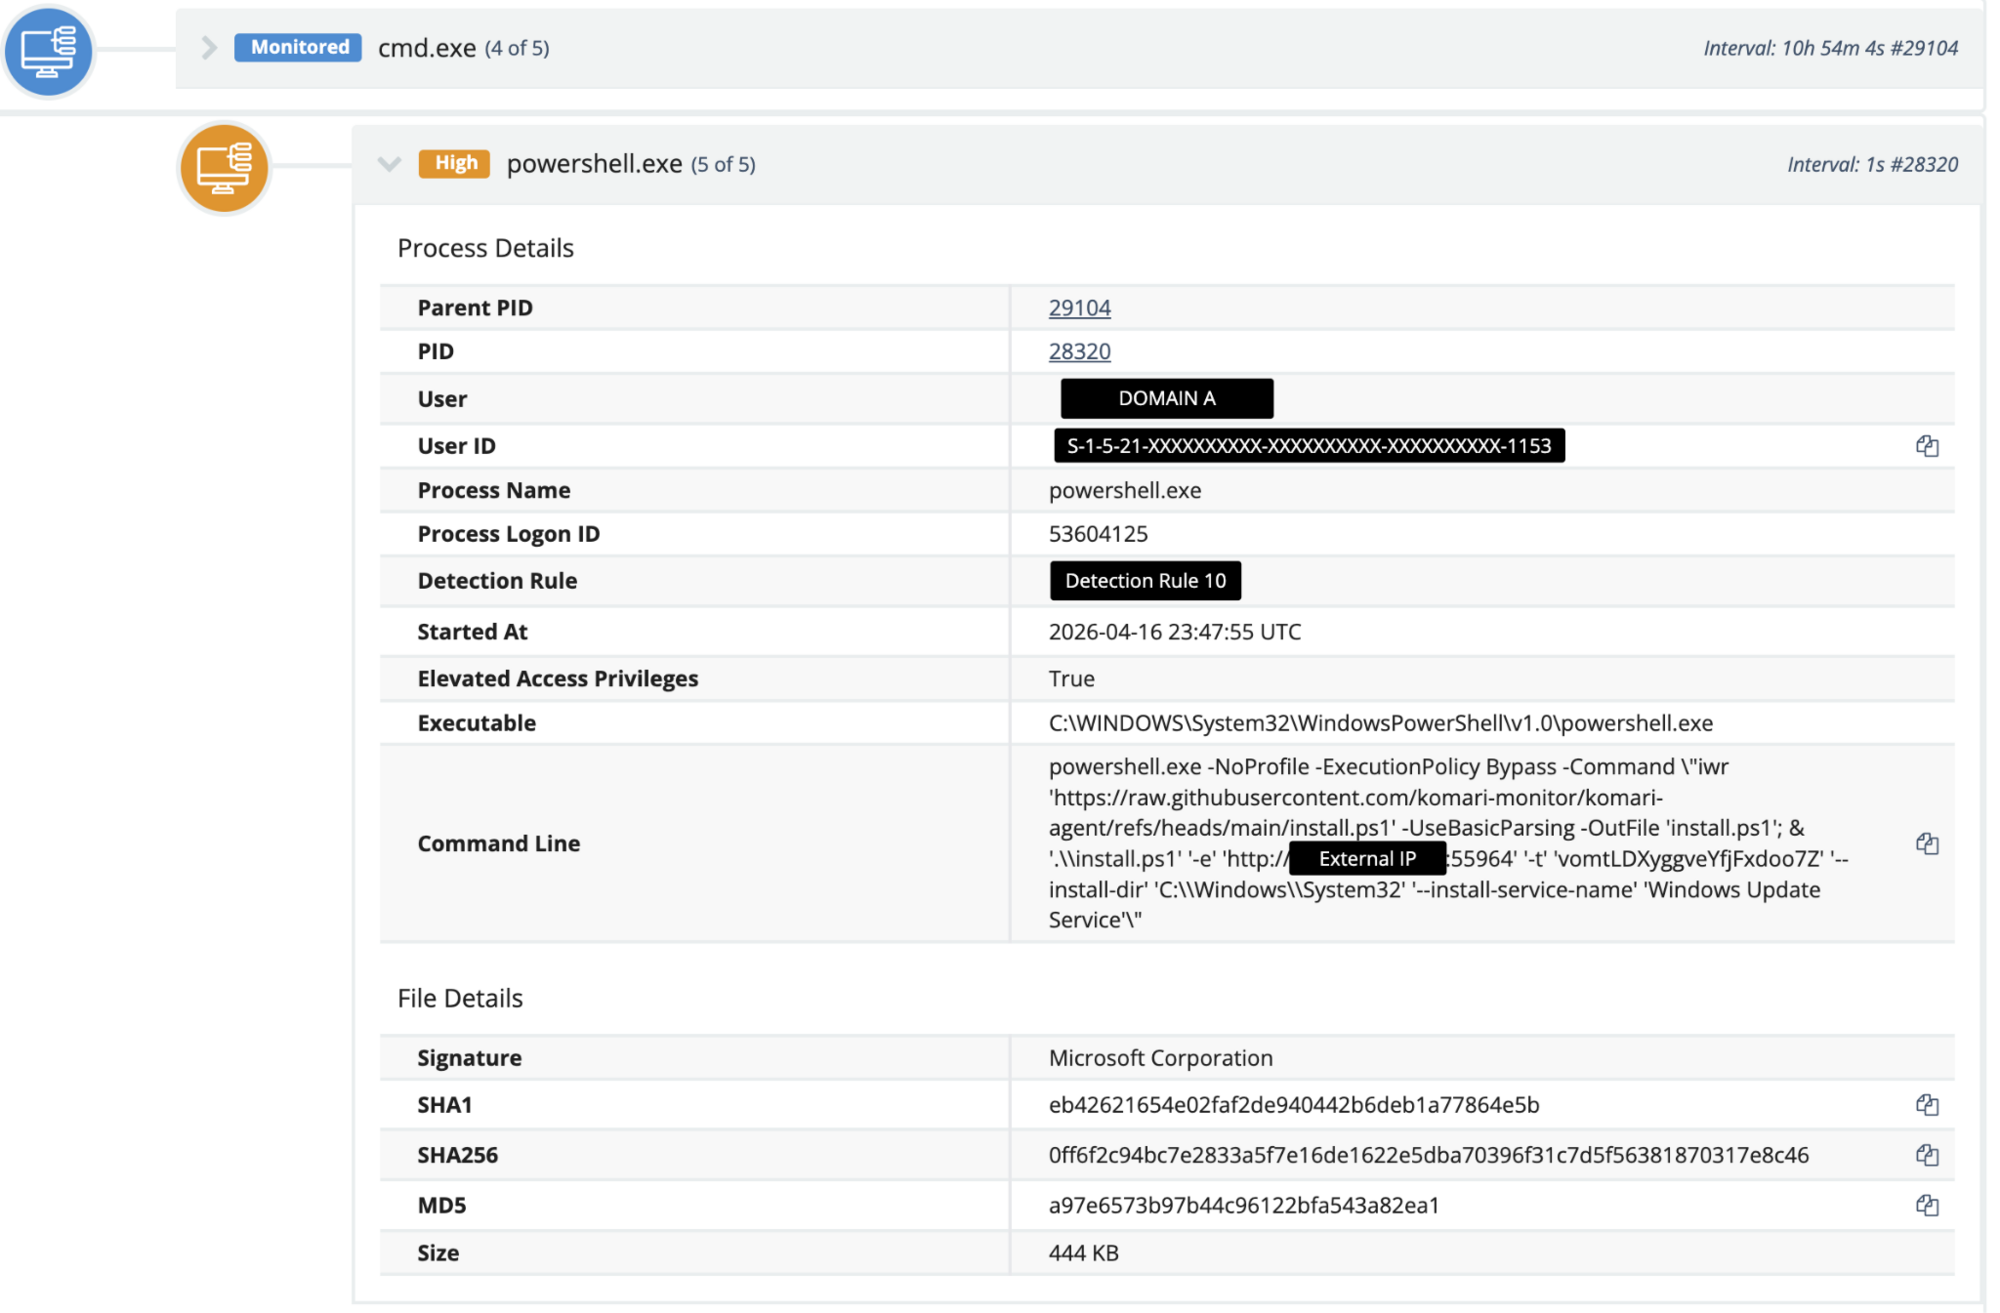This screenshot has height=1313, width=2000.
Task: Click the Interval 1s #28320 label
Action: point(1871,164)
